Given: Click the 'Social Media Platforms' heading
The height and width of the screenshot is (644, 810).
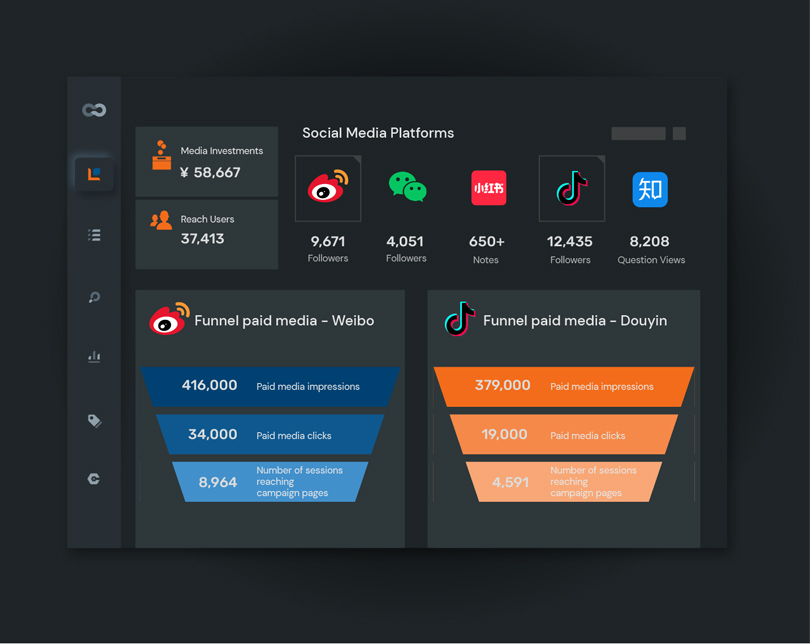Looking at the screenshot, I should [x=378, y=133].
